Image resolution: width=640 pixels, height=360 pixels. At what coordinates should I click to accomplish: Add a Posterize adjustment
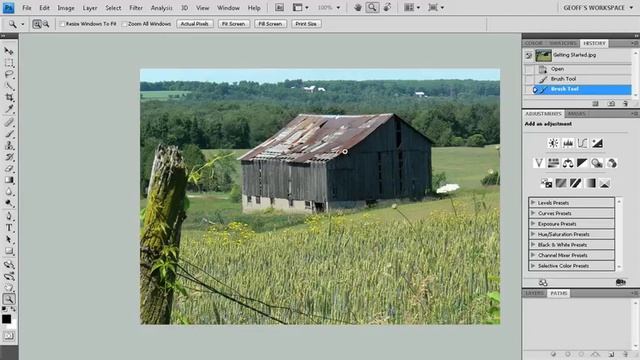[x=561, y=183]
